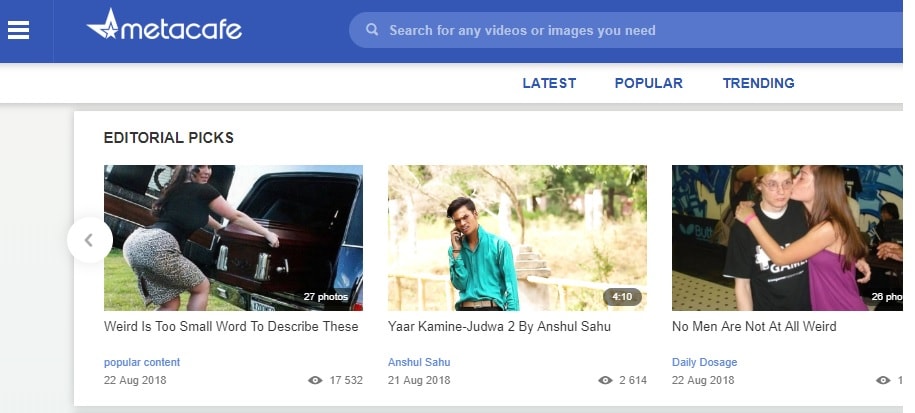Image resolution: width=915 pixels, height=413 pixels.
Task: Click the search magnifier icon
Action: click(x=372, y=30)
